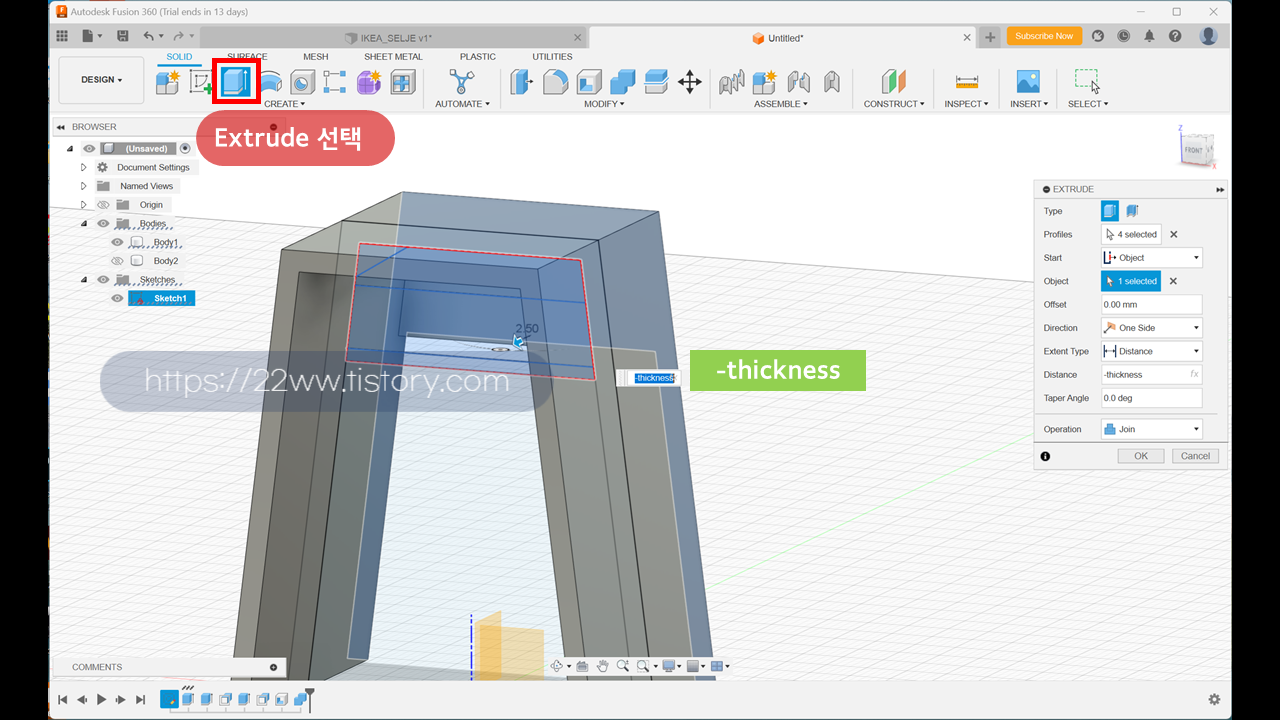Viewport: 1280px width, 720px height.
Task: Click the Orbit navigation icon
Action: click(557, 666)
